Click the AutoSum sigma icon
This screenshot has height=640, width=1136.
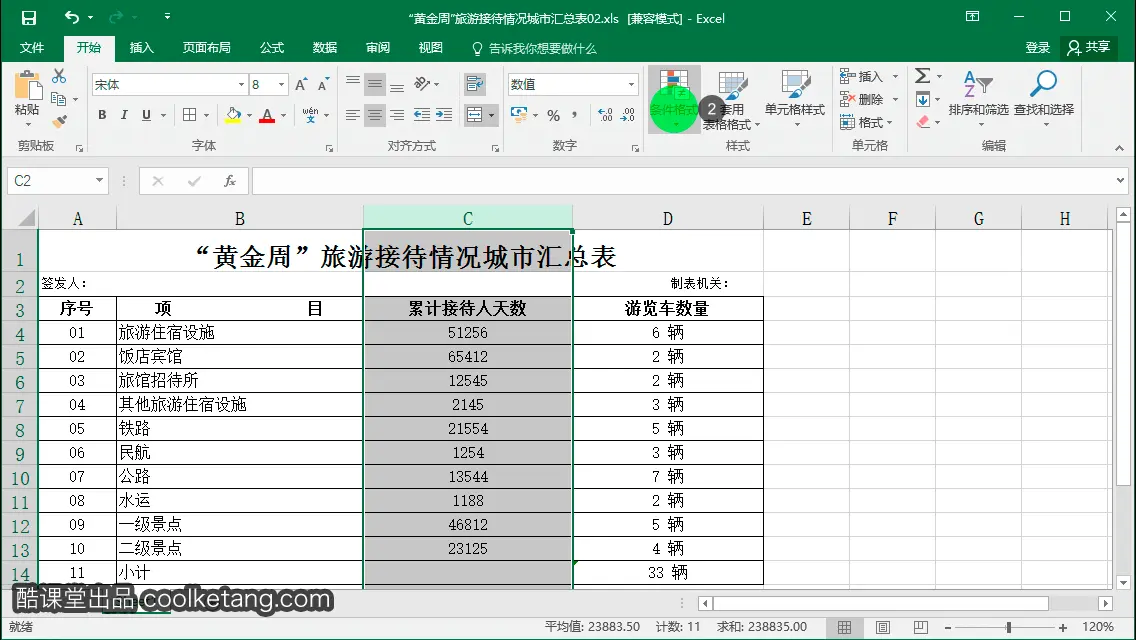[922, 75]
